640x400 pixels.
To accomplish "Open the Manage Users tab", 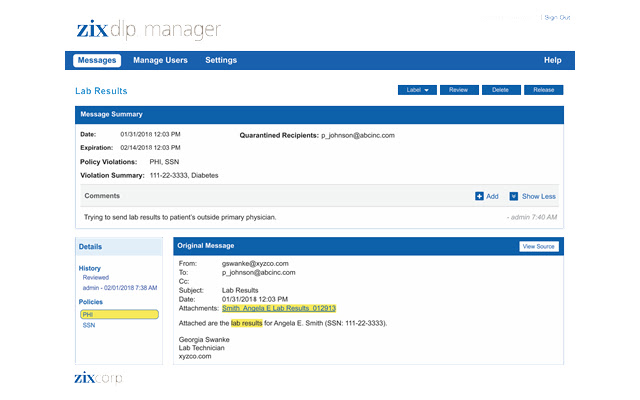I will click(160, 60).
